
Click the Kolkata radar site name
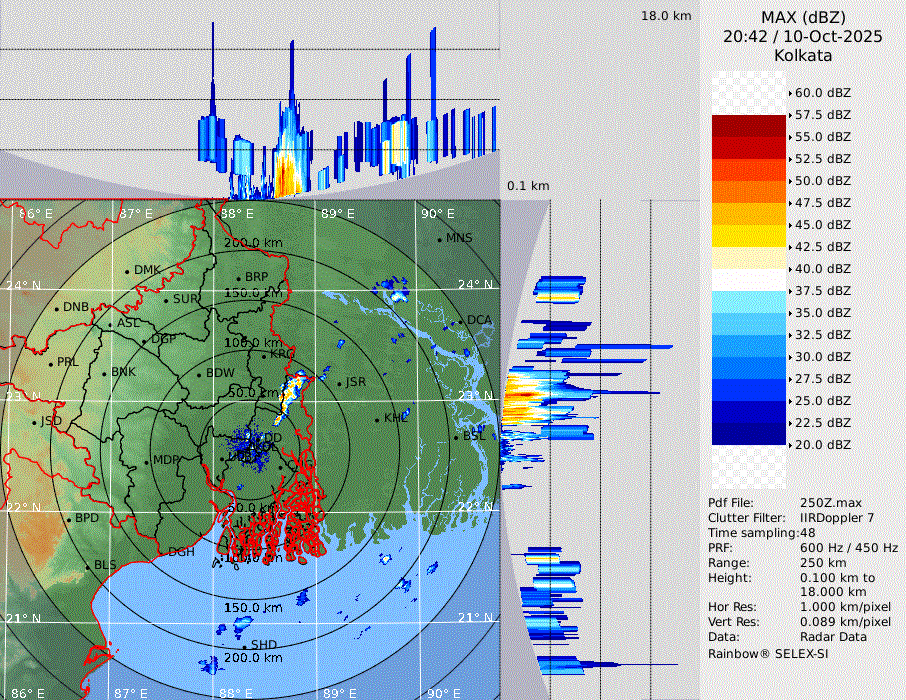coord(803,56)
